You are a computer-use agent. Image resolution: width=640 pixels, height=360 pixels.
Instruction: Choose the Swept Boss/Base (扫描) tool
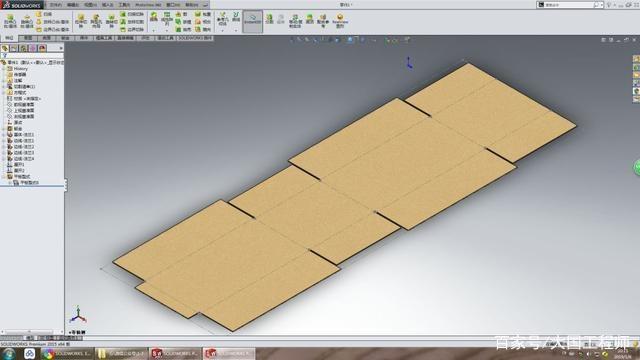(x=44, y=14)
